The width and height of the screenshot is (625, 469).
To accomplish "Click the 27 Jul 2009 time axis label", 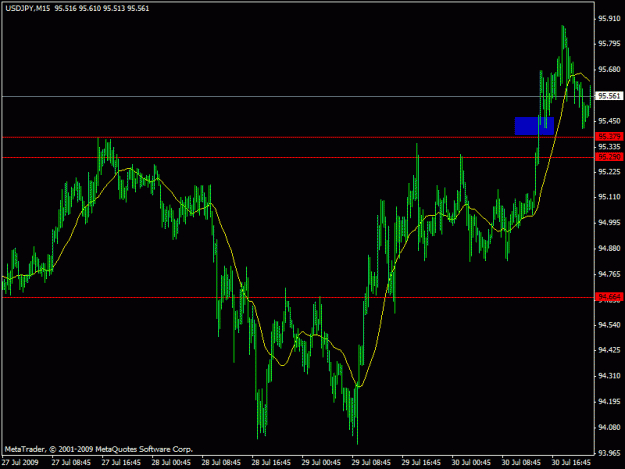I will coord(20,462).
